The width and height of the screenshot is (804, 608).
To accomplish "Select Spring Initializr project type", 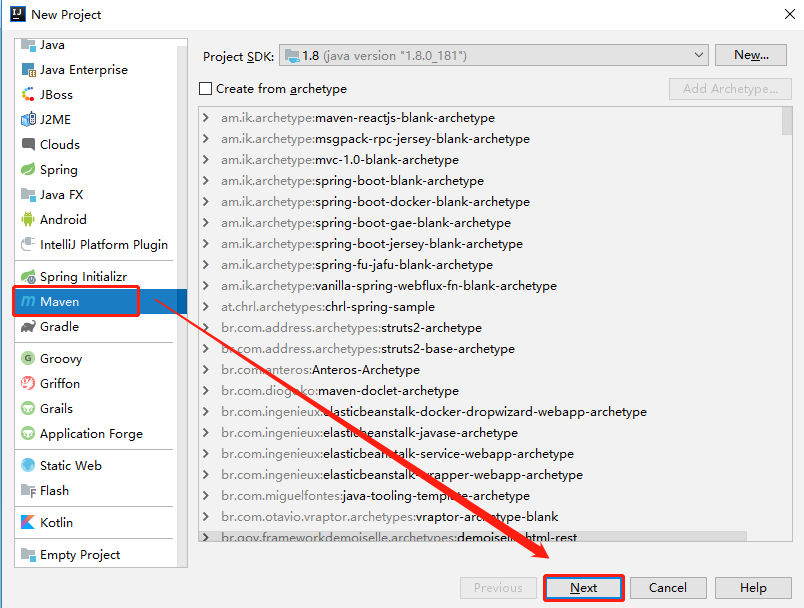I will pyautogui.click(x=96, y=276).
